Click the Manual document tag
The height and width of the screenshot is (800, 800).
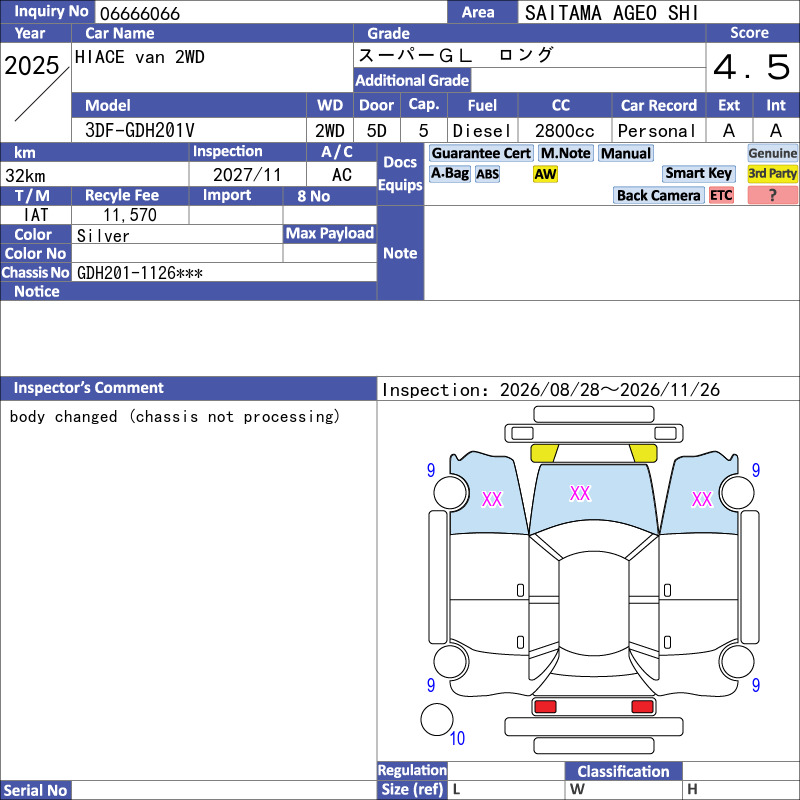(x=626, y=154)
